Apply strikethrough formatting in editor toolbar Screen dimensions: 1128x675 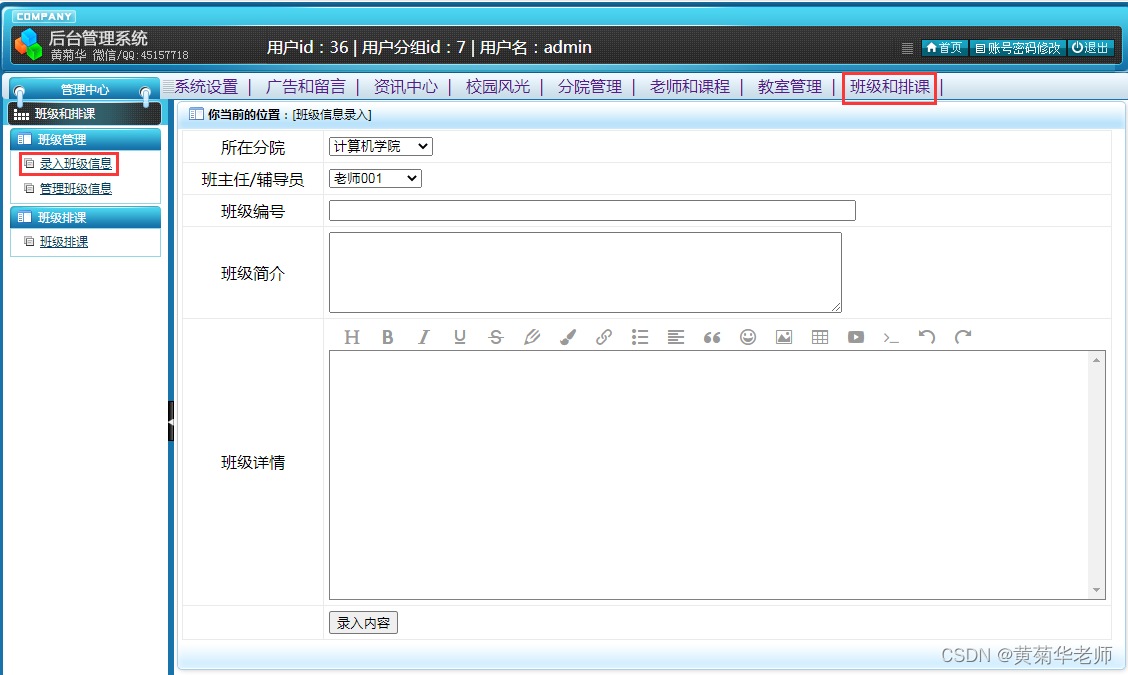496,337
